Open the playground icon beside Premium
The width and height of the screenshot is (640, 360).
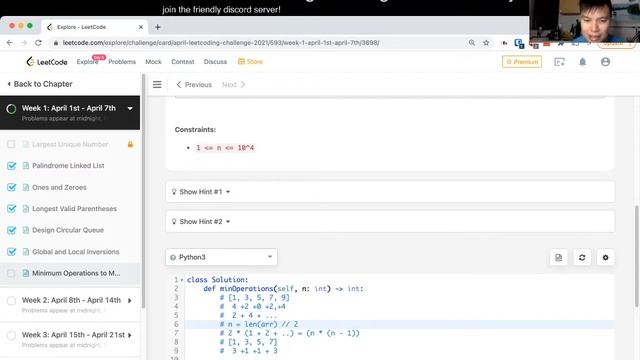[x=559, y=62]
